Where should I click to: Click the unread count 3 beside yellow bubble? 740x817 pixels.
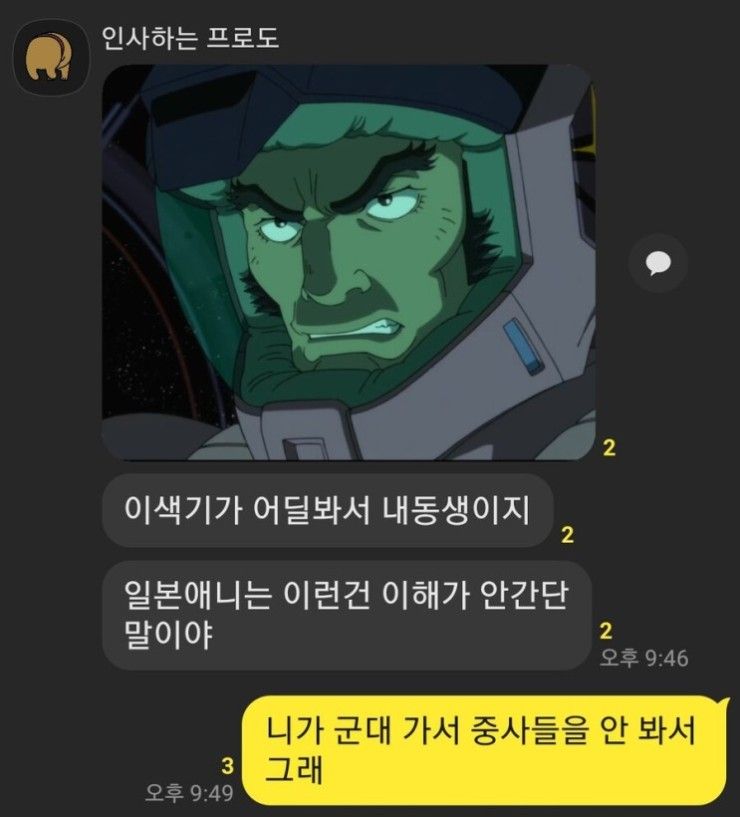point(227,766)
